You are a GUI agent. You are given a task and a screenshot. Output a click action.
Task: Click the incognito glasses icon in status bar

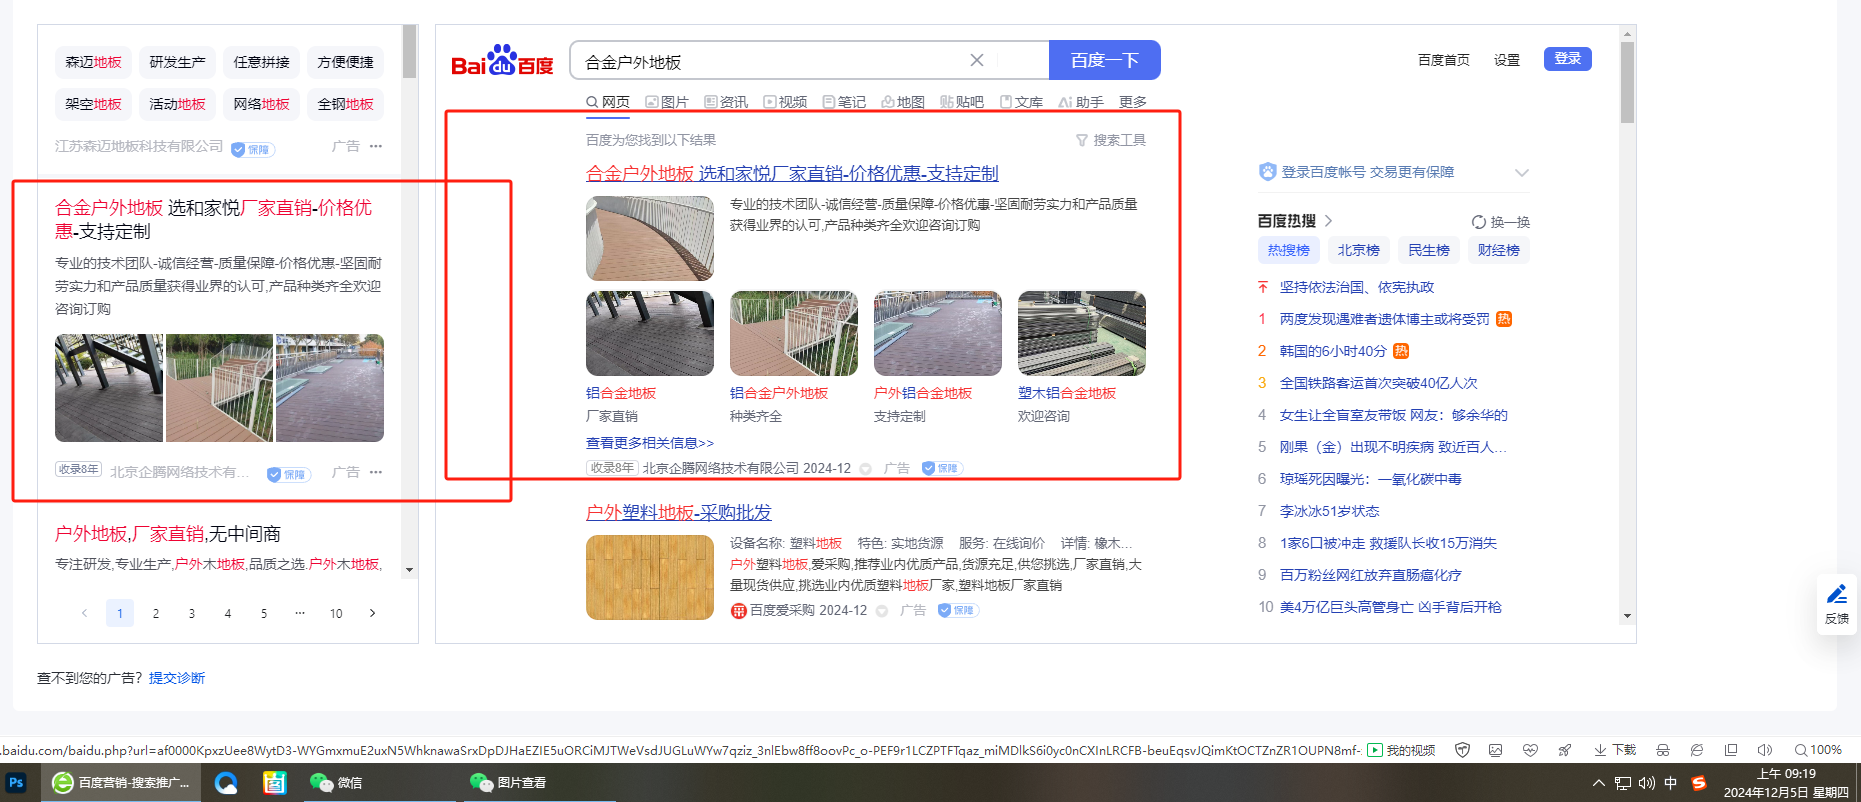click(x=1663, y=750)
